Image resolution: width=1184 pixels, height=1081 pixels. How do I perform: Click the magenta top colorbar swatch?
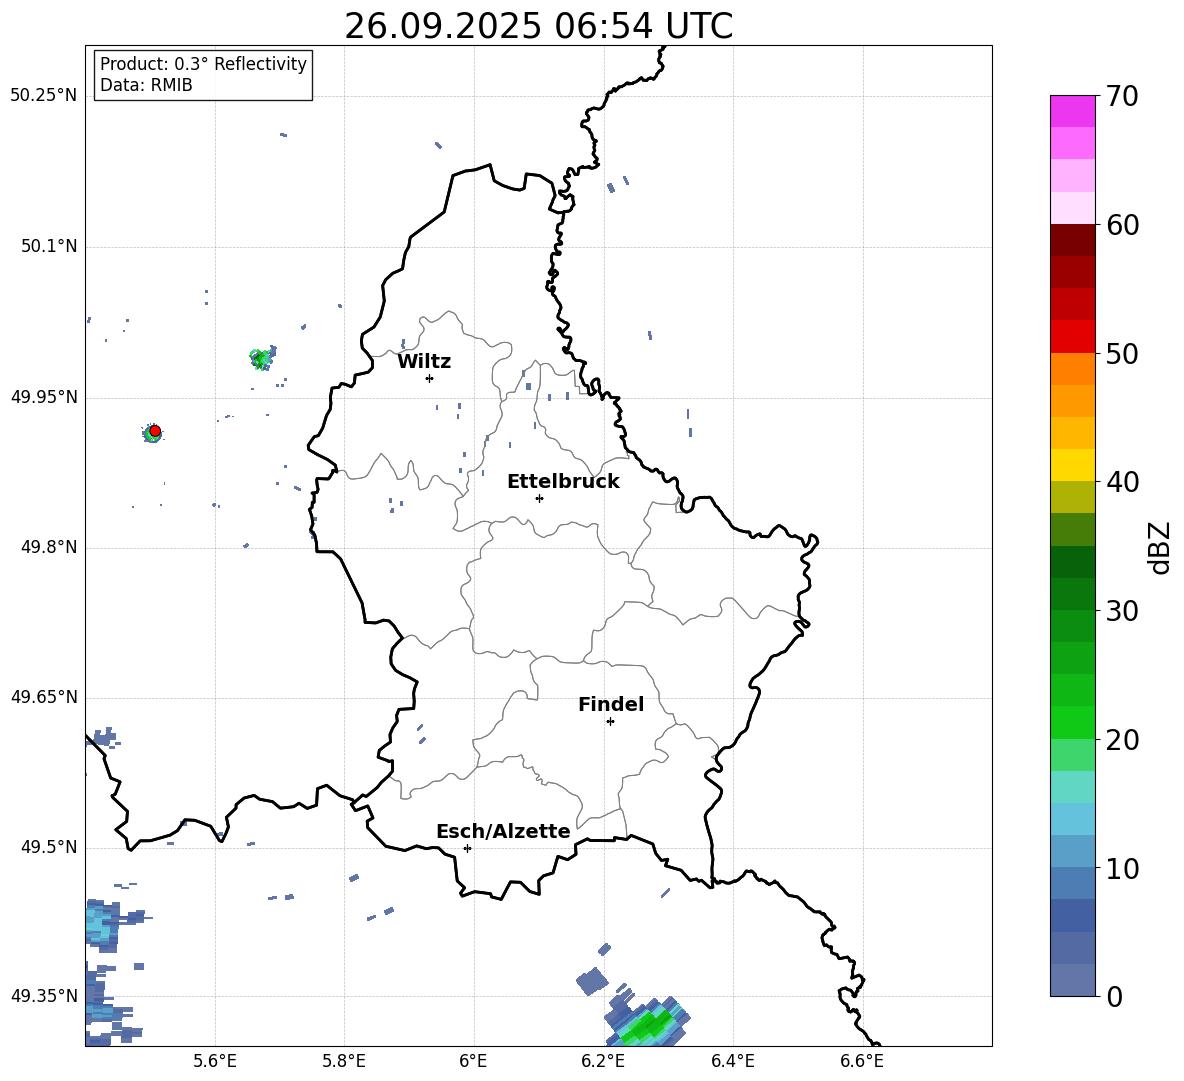point(1073,111)
